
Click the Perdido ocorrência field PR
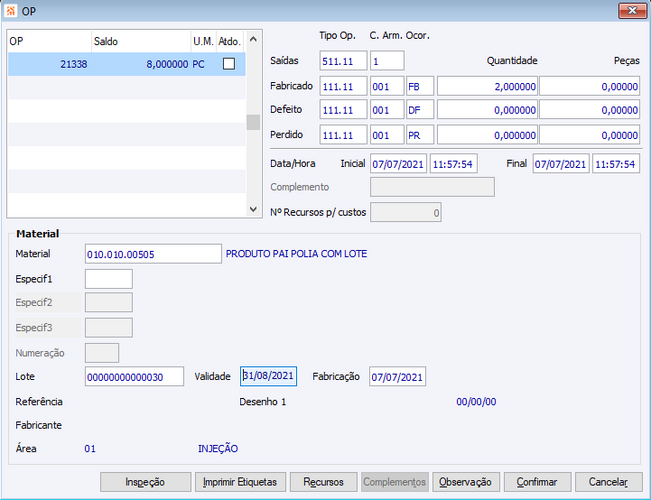(420, 135)
